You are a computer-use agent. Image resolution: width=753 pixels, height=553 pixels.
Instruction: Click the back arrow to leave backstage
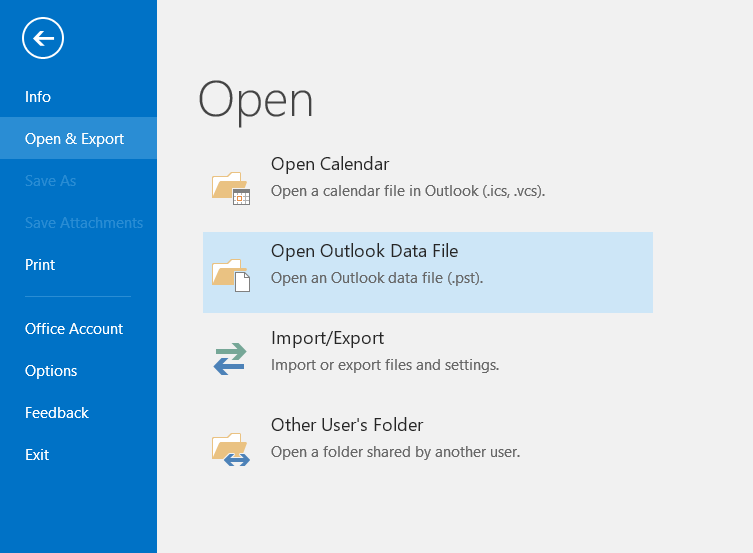click(x=42, y=39)
